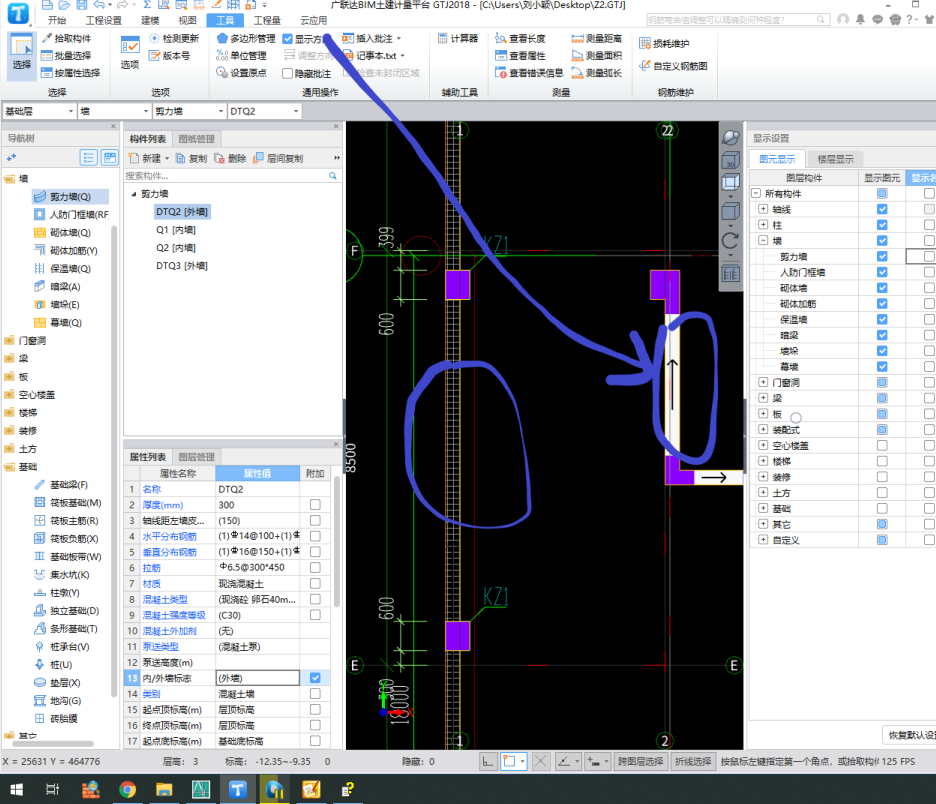Collapse the 墙 display tree node

[763, 240]
